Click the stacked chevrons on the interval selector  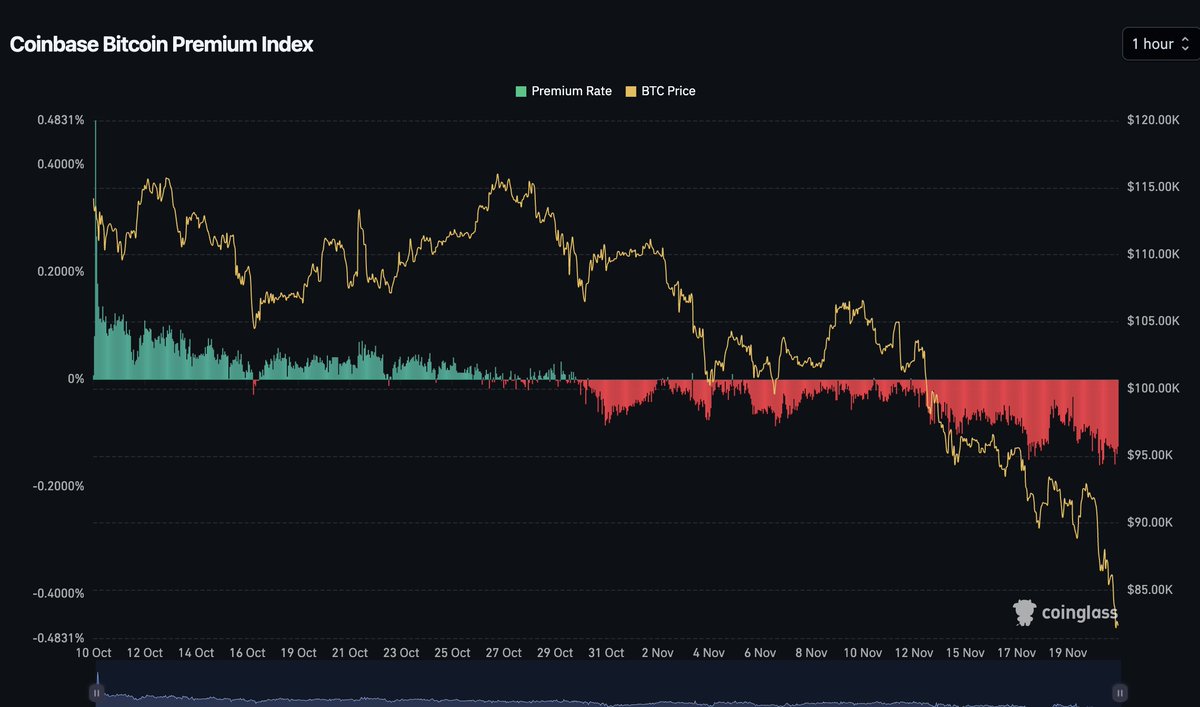pos(1183,44)
